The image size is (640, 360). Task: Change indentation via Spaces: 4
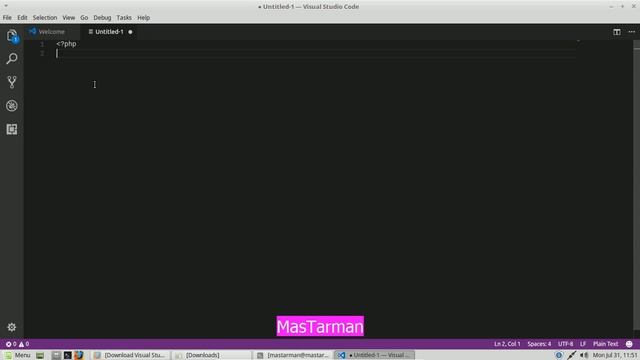(x=539, y=344)
